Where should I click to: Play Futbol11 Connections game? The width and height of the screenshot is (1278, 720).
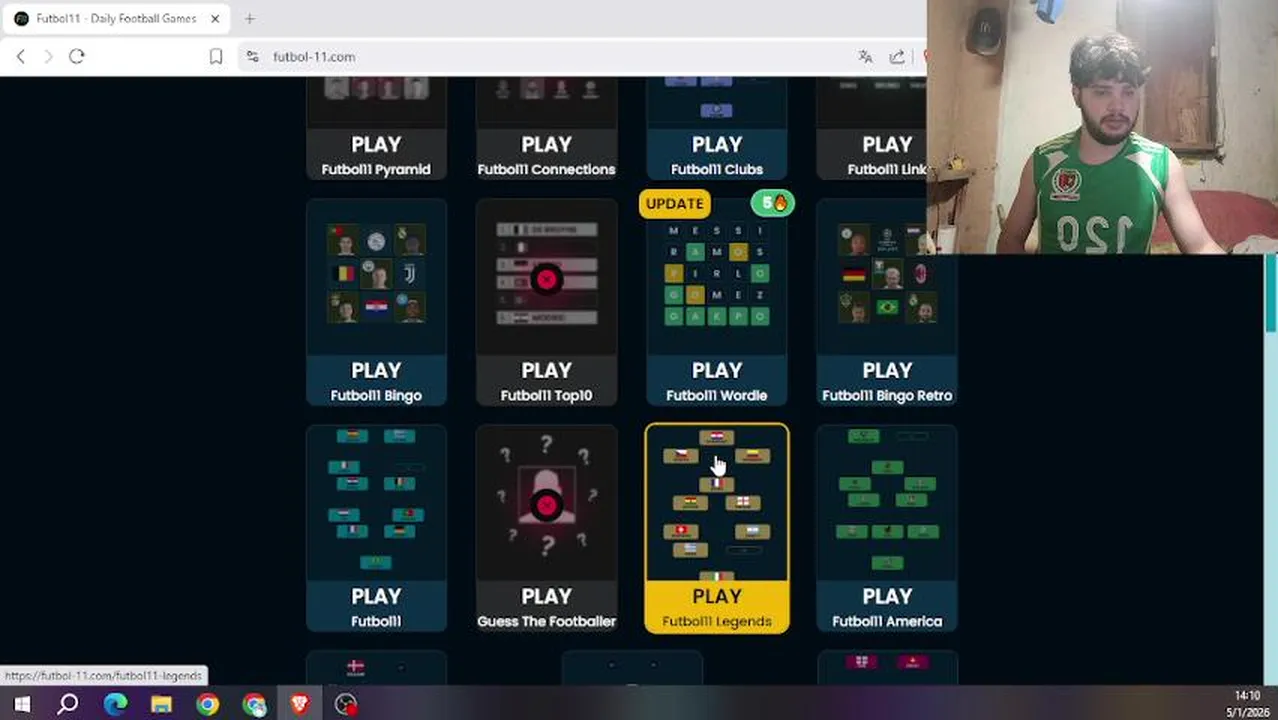pos(546,130)
